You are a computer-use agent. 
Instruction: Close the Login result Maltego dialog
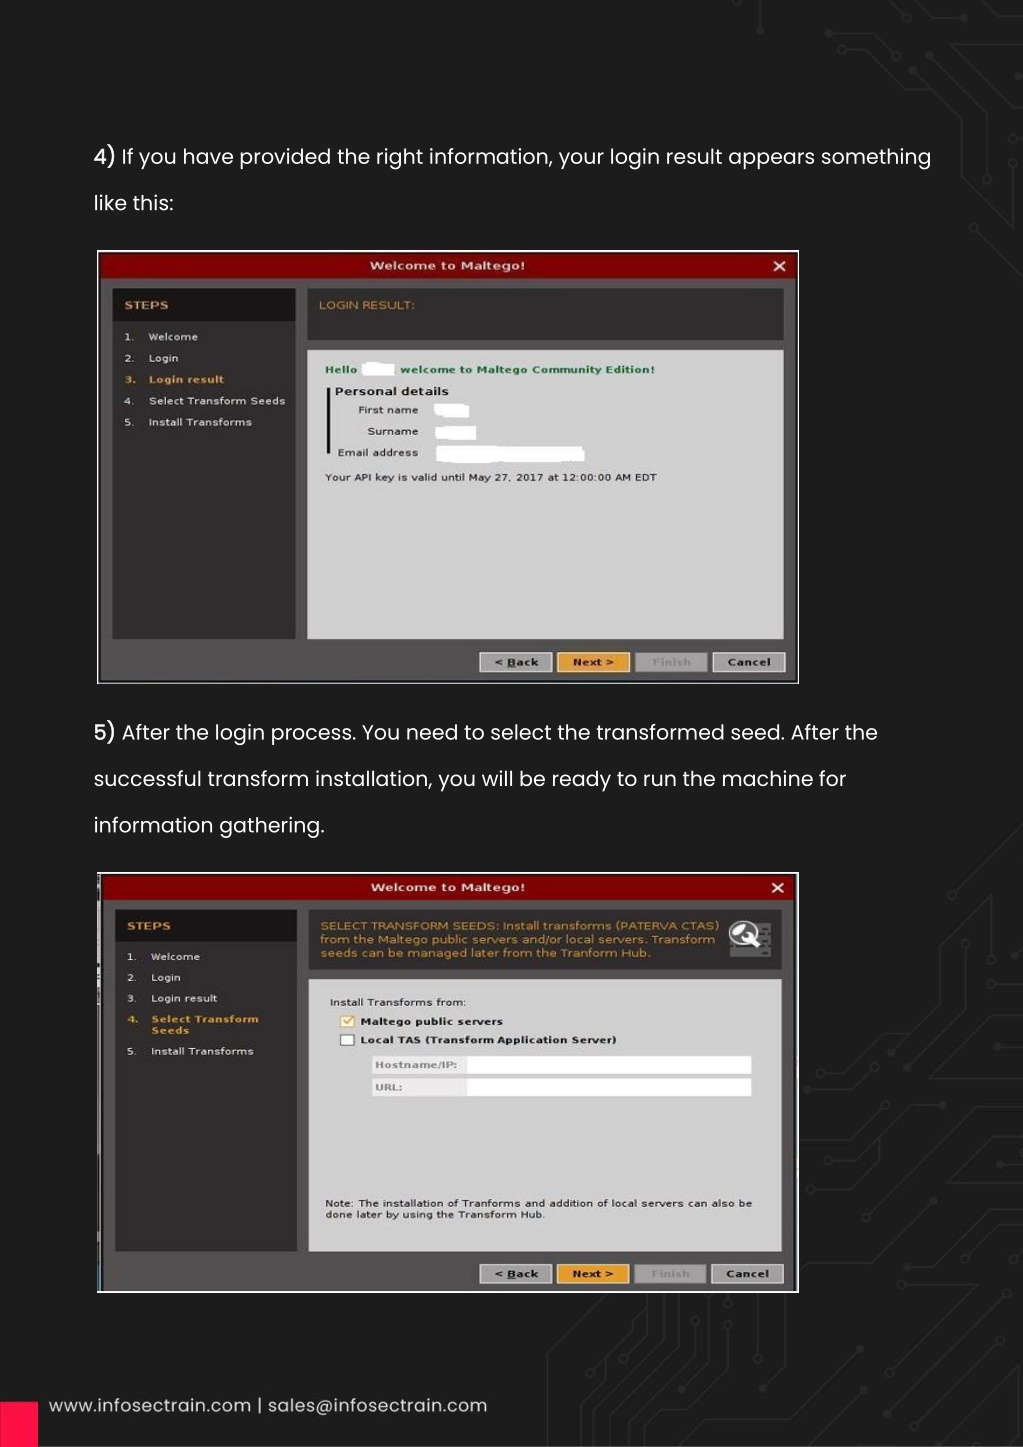pos(779,266)
